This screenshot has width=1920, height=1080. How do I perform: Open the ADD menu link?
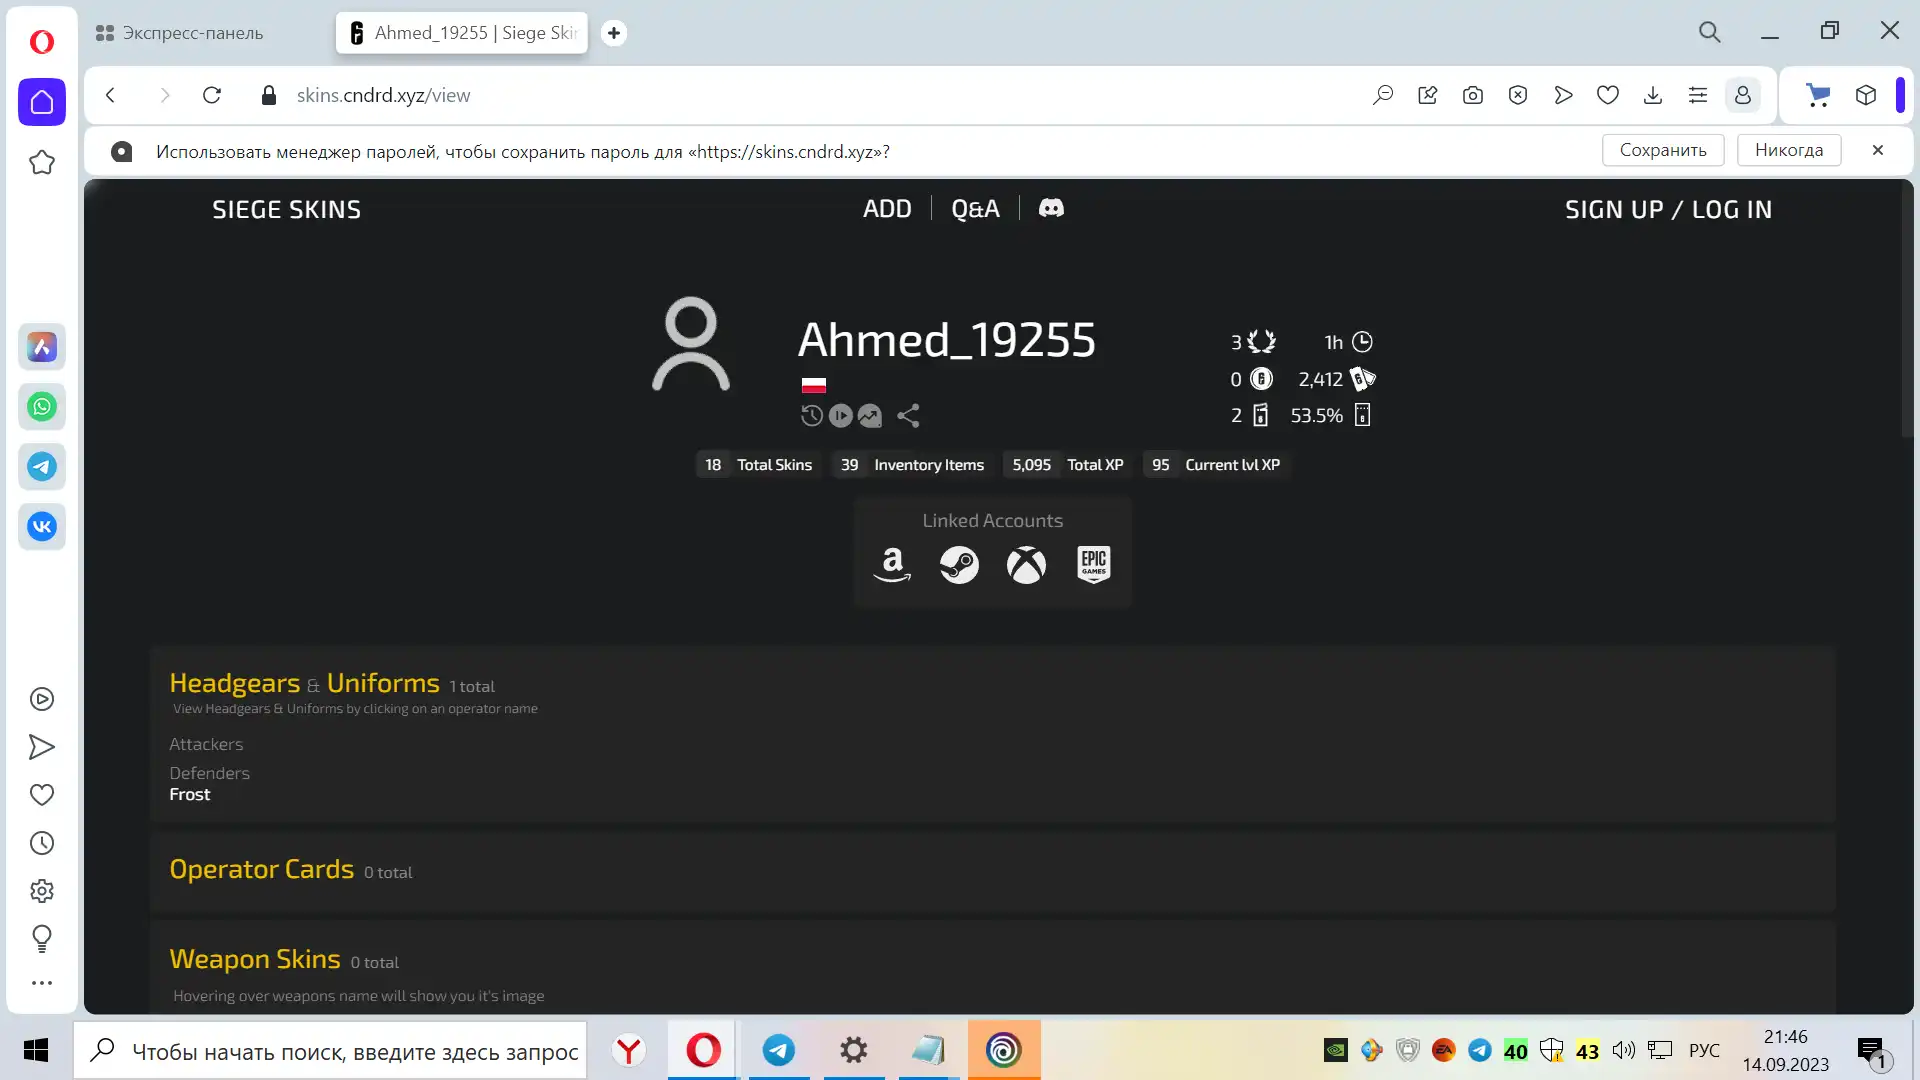coord(887,209)
